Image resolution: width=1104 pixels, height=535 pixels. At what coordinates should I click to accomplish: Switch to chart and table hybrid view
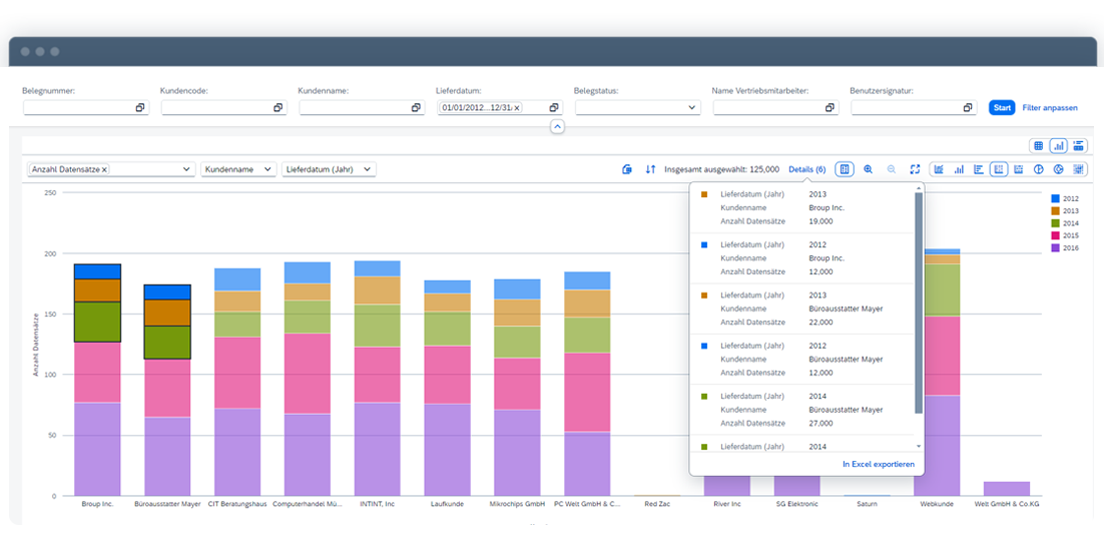[1078, 146]
